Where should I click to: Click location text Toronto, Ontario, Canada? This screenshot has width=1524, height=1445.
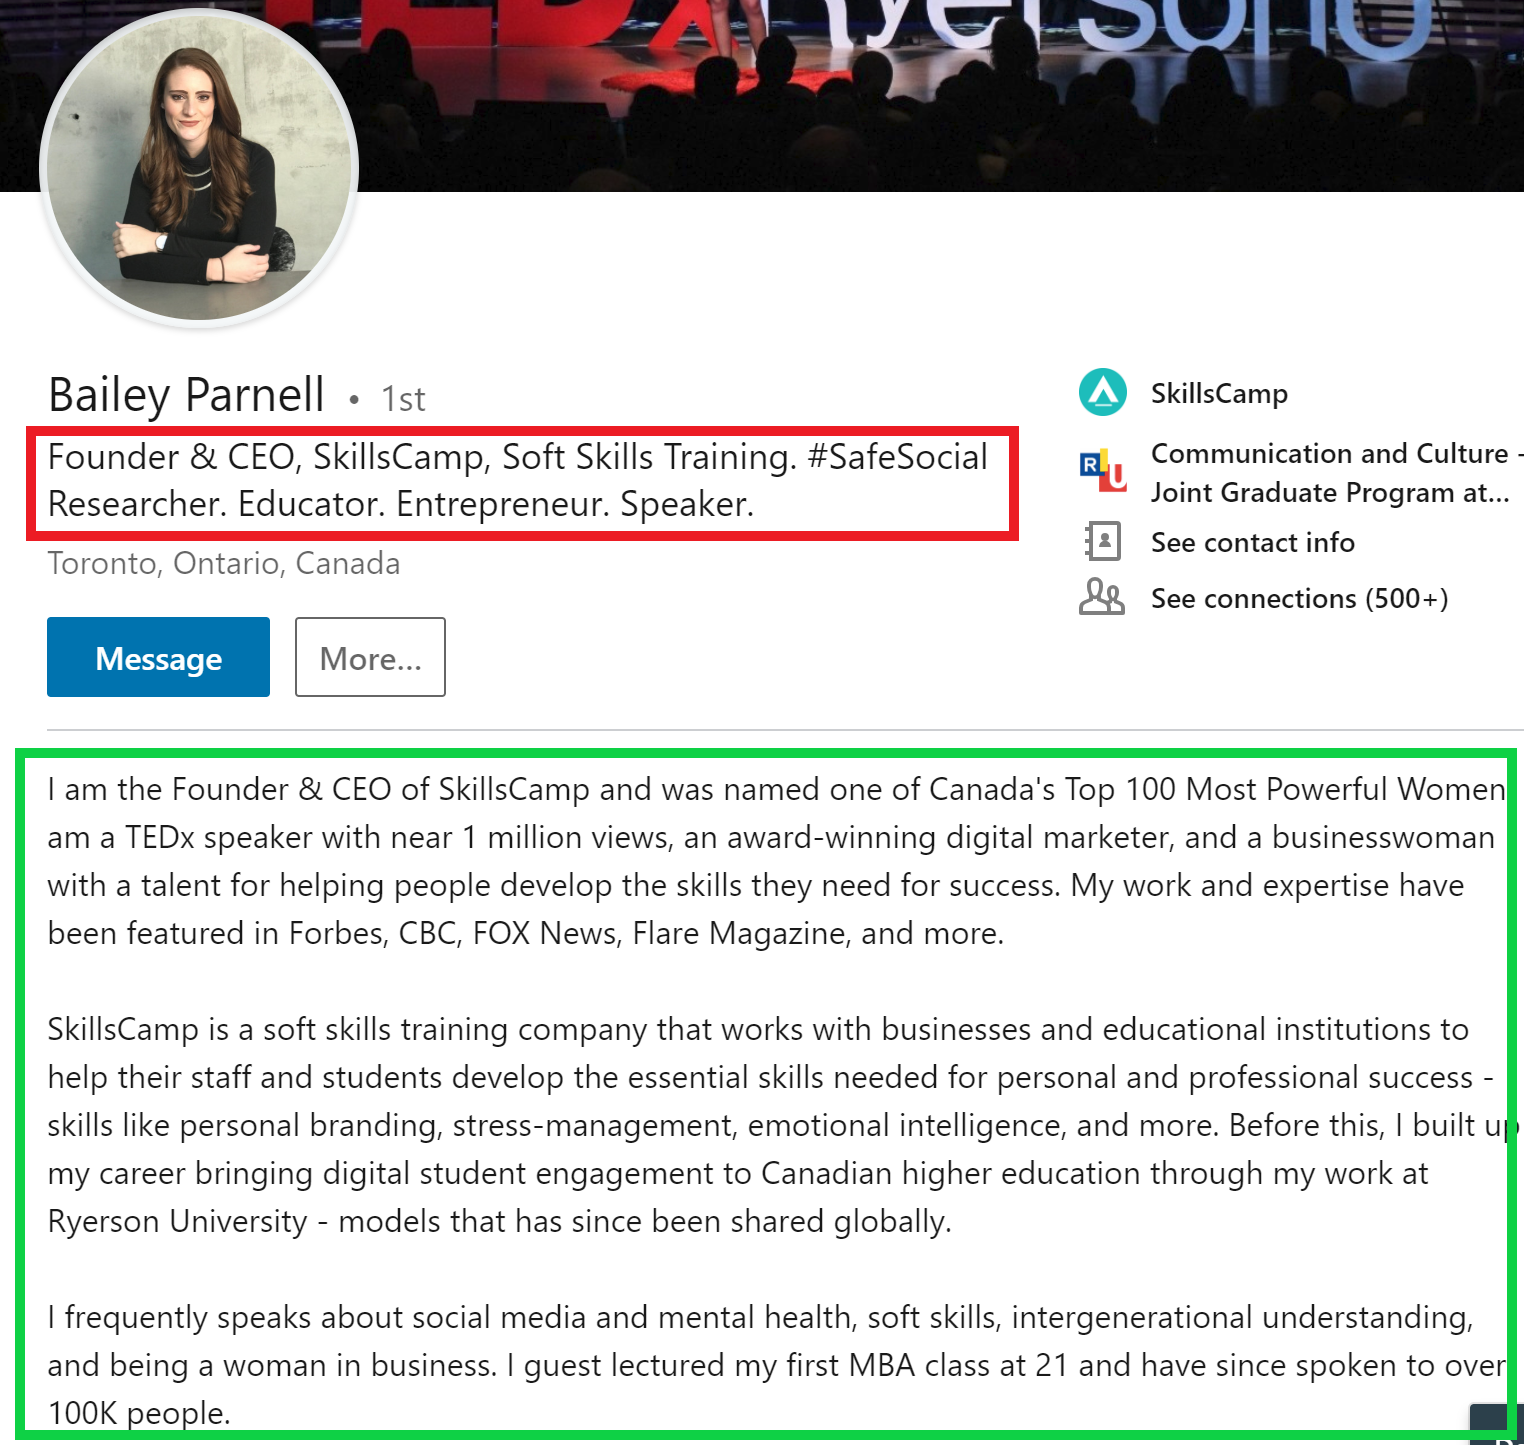click(224, 563)
